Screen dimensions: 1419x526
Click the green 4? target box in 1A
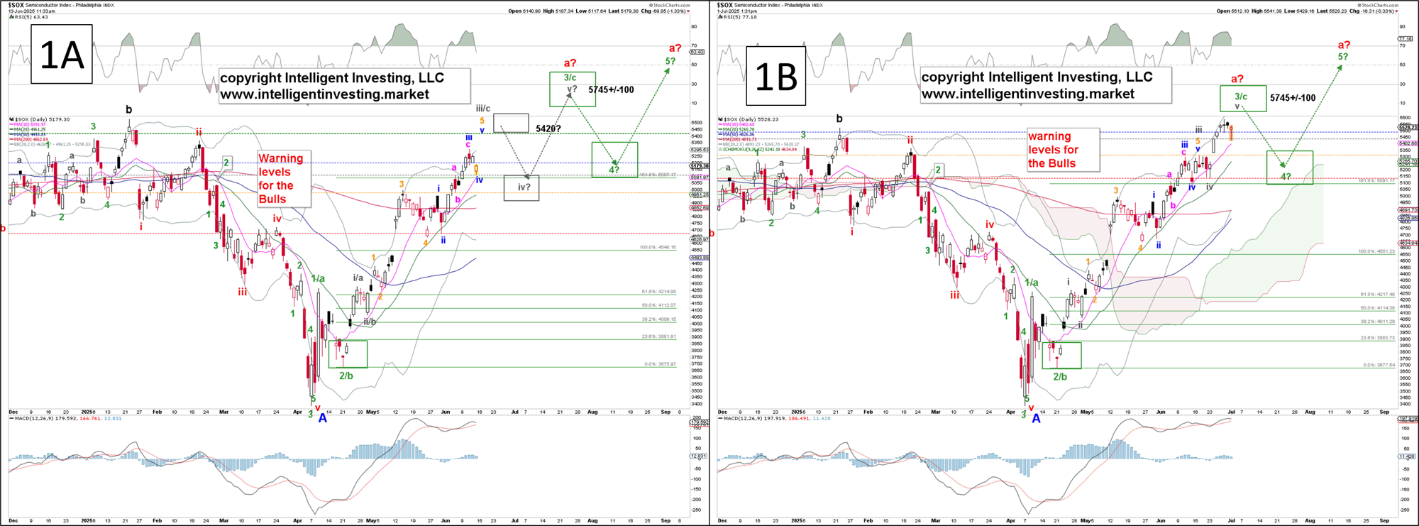click(614, 159)
